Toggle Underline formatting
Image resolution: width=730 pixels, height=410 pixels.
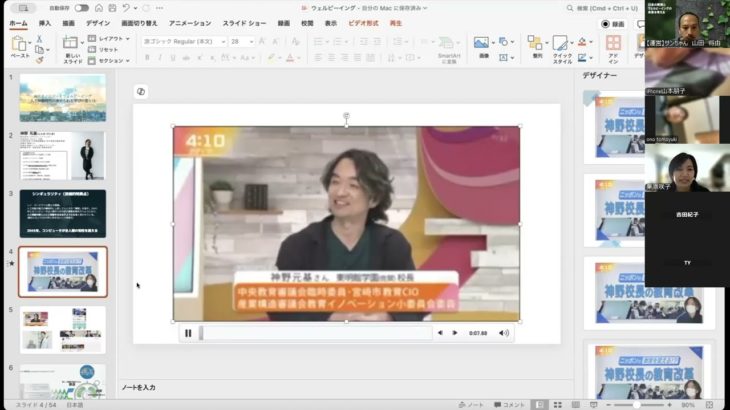coord(173,58)
